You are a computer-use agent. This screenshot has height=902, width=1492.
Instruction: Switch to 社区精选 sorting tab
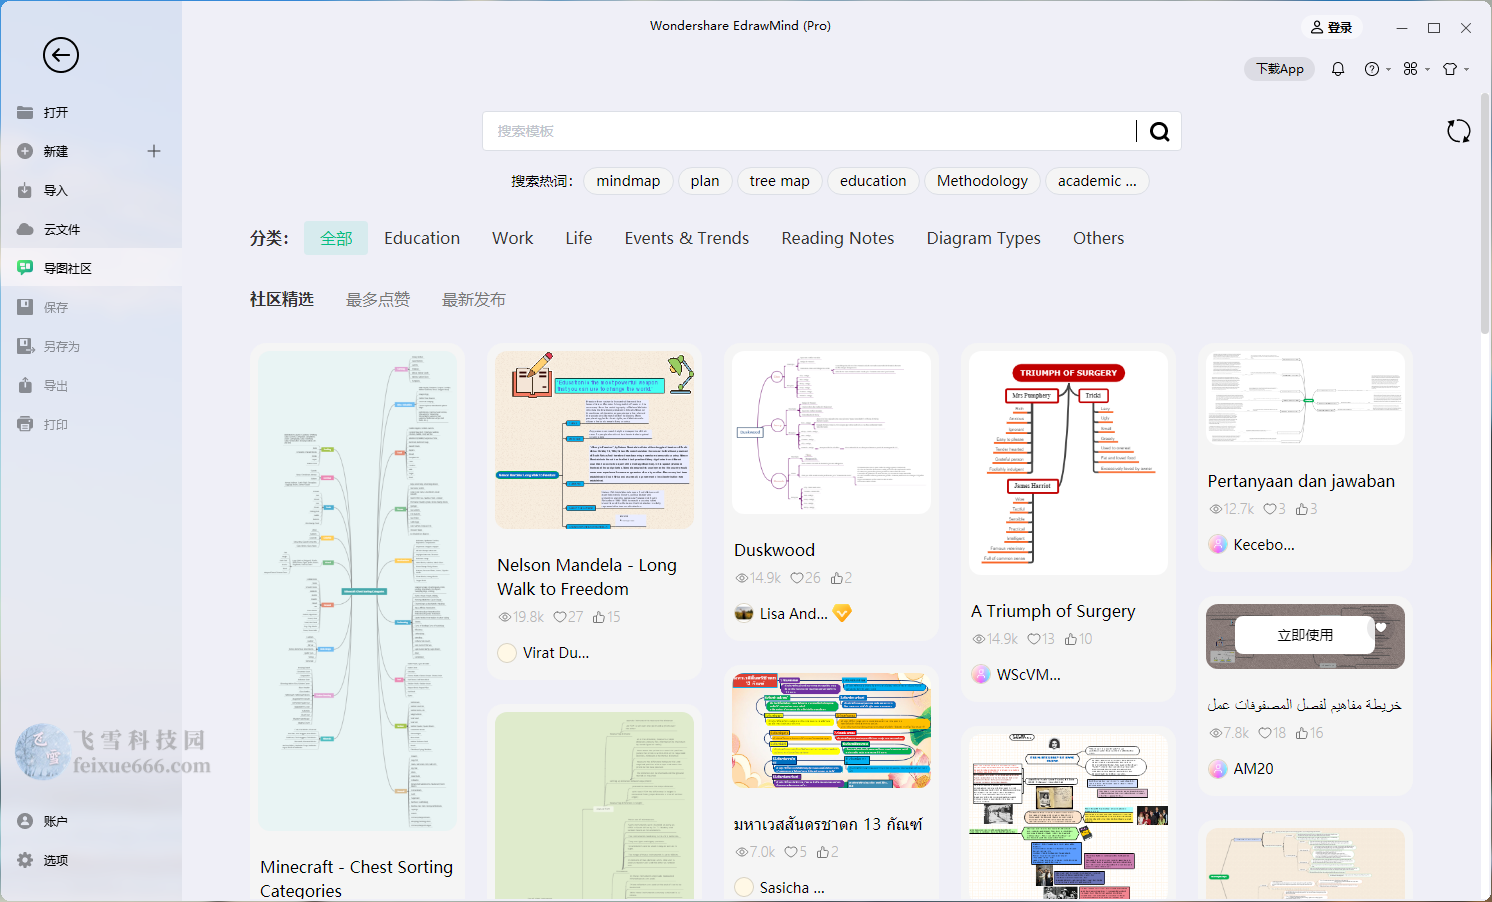point(282,299)
